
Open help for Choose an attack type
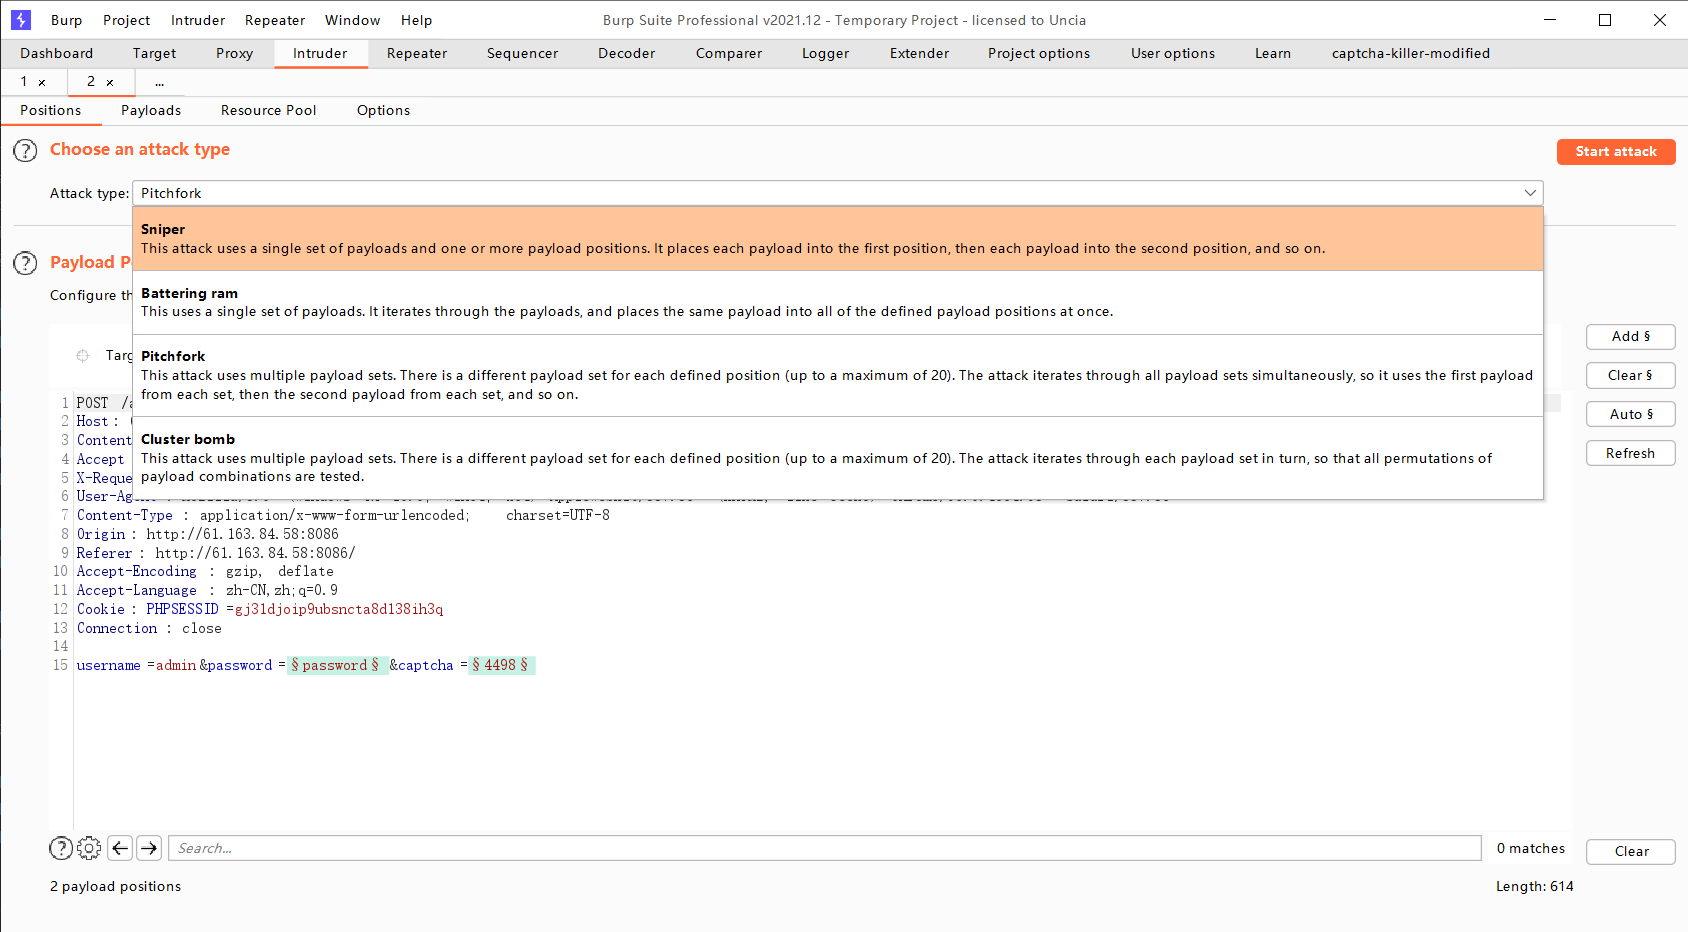tap(25, 151)
